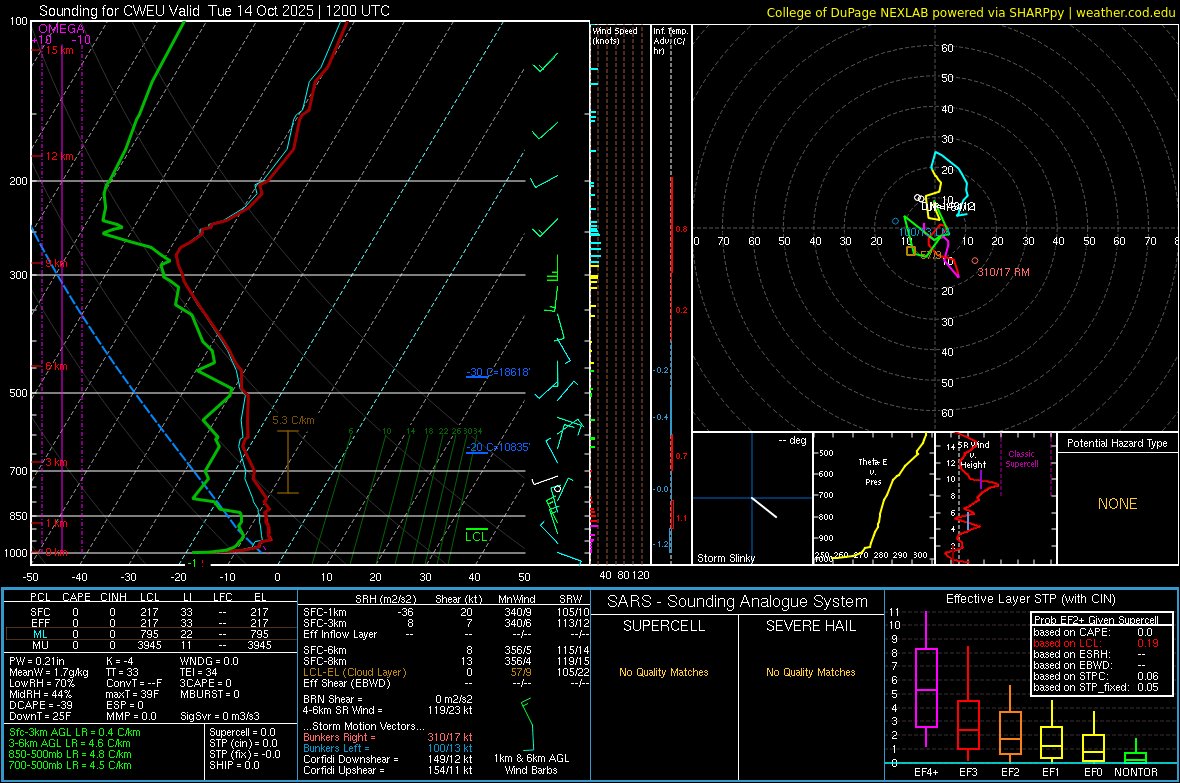Image resolution: width=1180 pixels, height=783 pixels.
Task: Select the MU parcel row
Action: tap(150, 645)
